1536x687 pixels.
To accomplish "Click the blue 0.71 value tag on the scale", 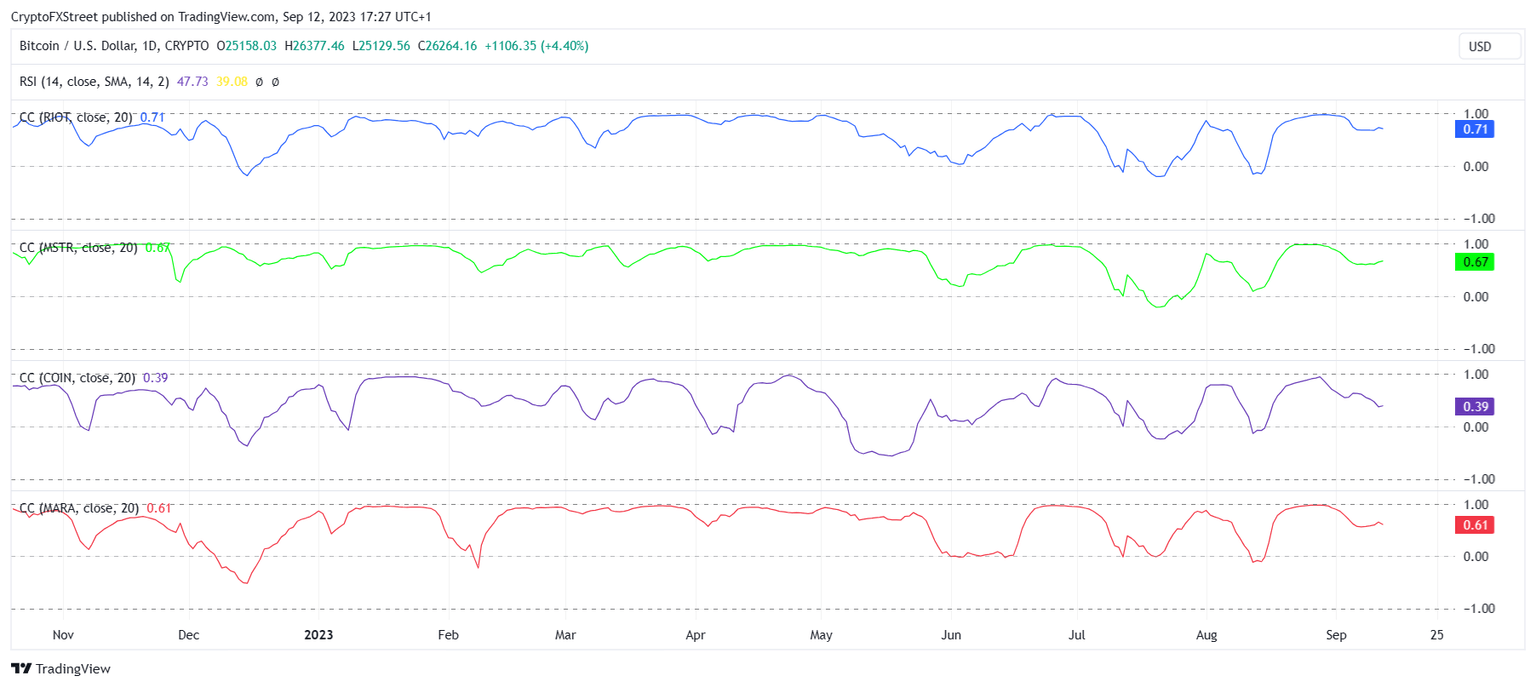I will (x=1475, y=129).
